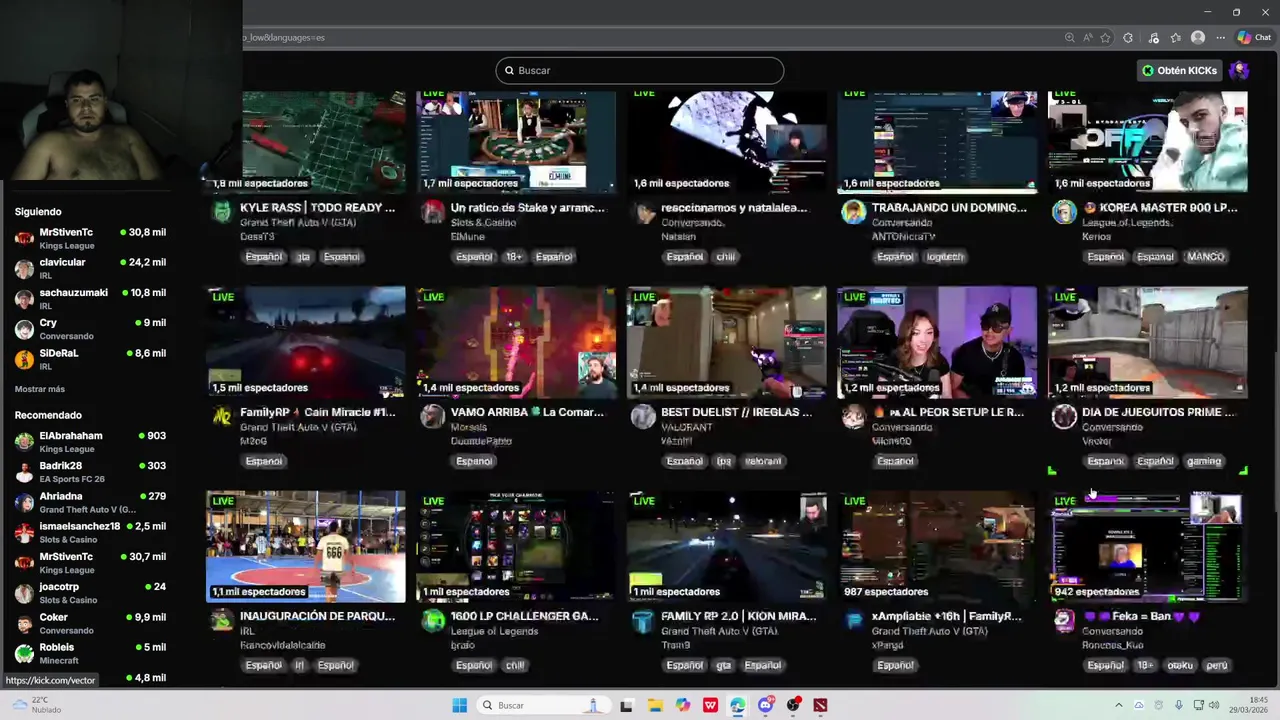Click reaccionamos y natalalea stream title
The image size is (1280, 720).
click(734, 208)
